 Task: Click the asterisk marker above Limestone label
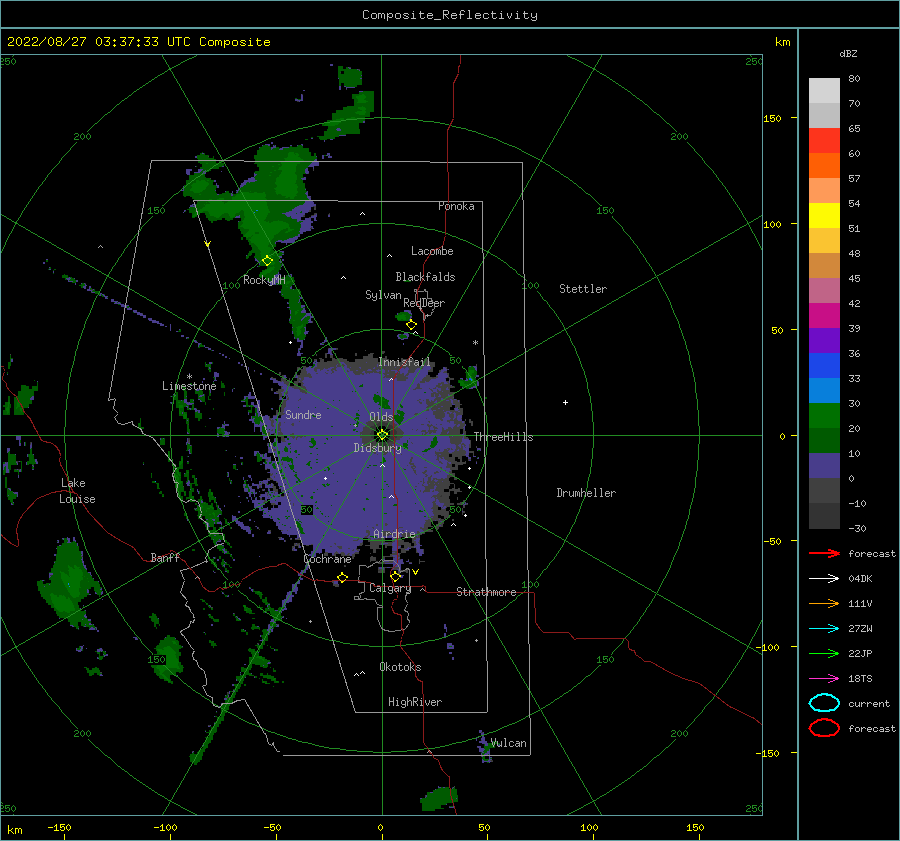point(189,377)
